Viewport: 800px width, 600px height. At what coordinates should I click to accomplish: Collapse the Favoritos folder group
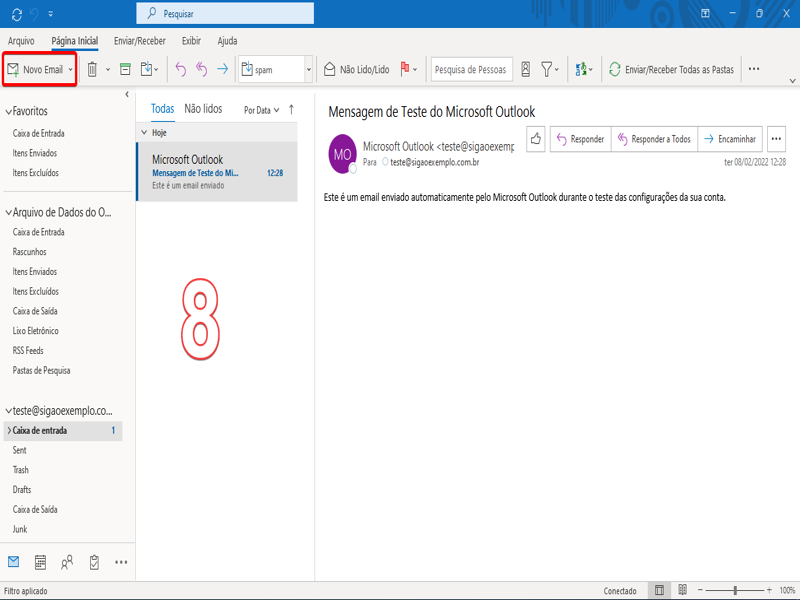point(9,112)
